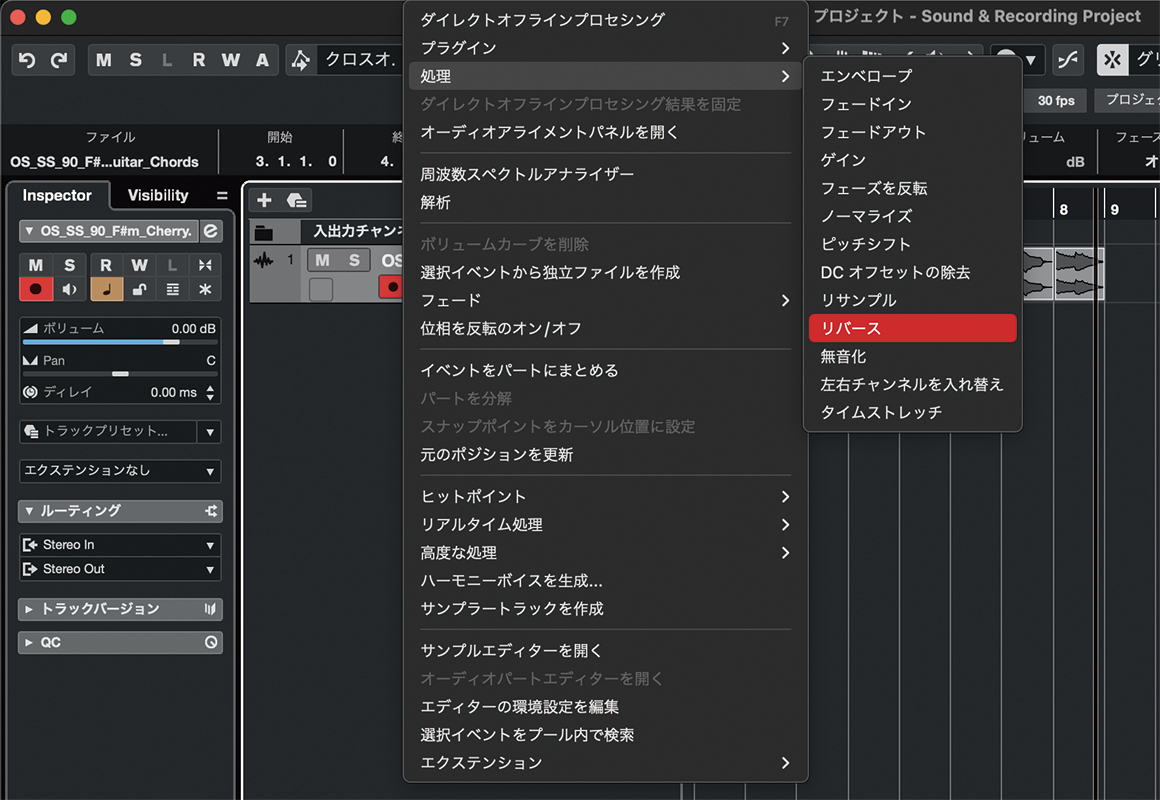Open the Stereo Out output dropdown
This screenshot has width=1160, height=800.
[x=120, y=569]
